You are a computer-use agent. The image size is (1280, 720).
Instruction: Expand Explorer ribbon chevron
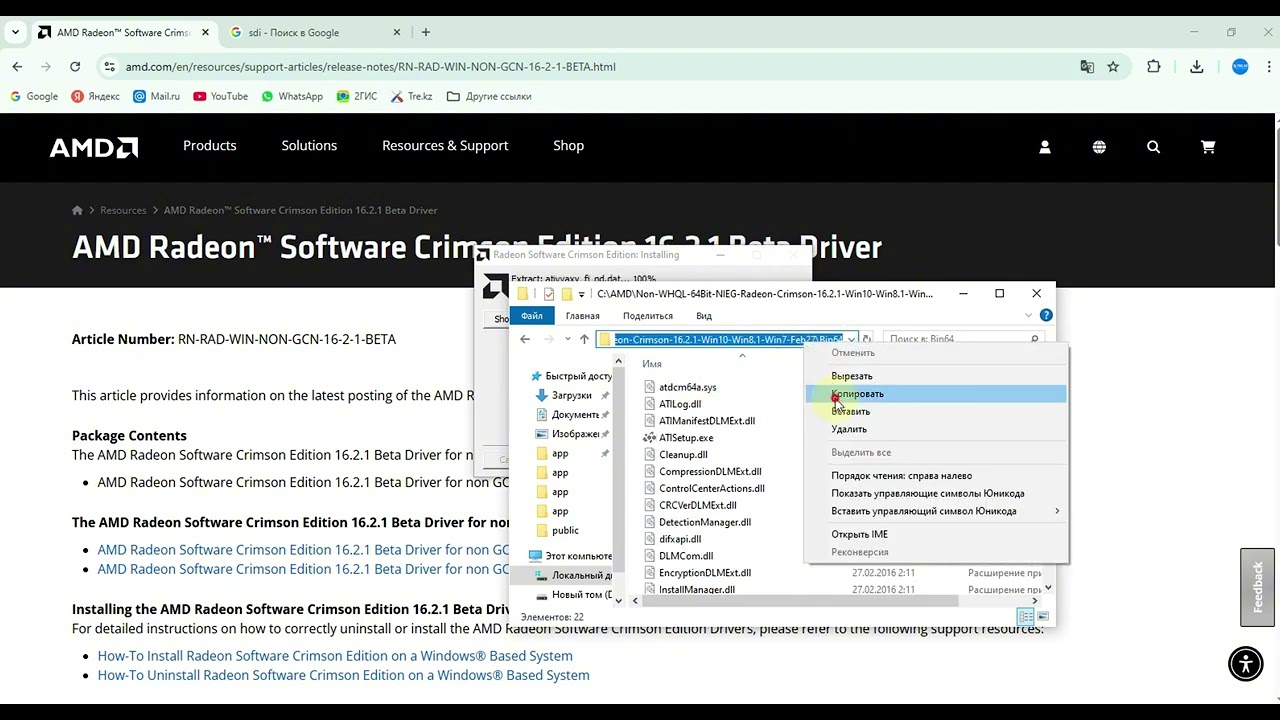[1029, 316]
